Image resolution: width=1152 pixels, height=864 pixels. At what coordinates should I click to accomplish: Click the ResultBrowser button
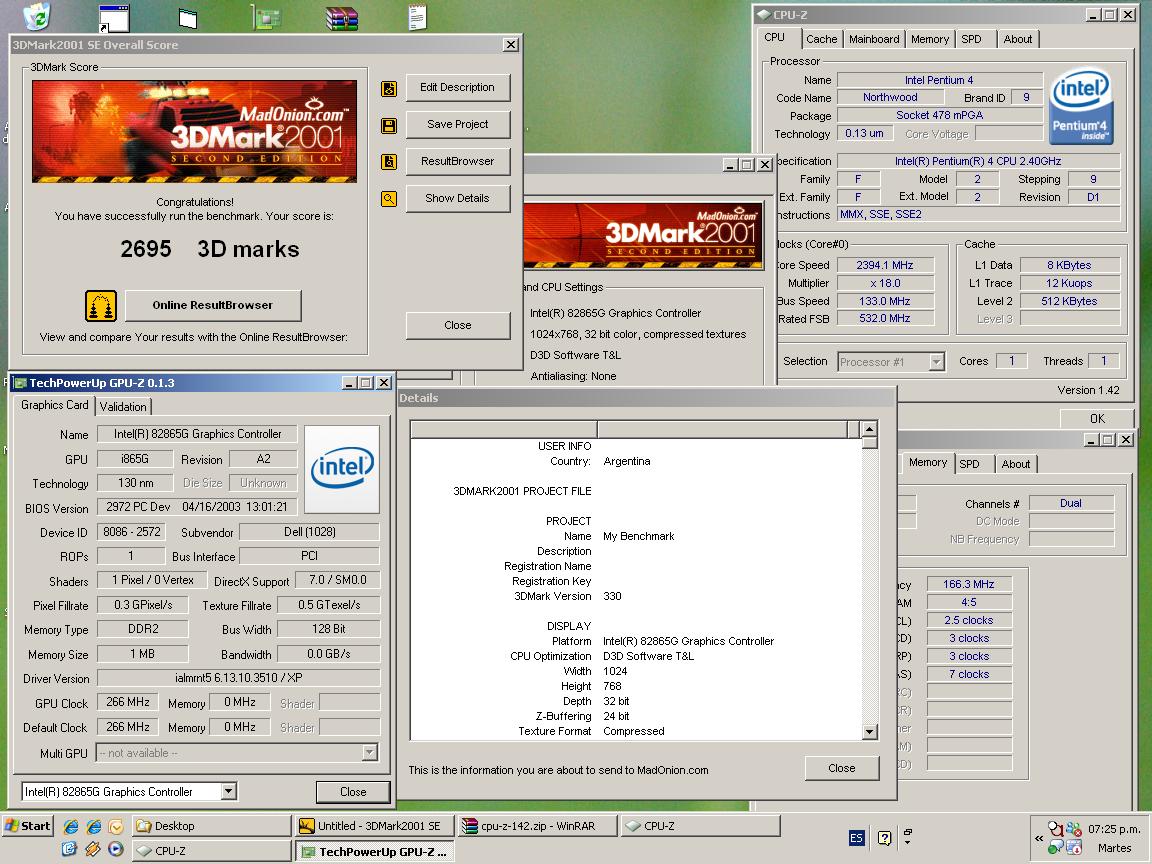pyautogui.click(x=457, y=161)
